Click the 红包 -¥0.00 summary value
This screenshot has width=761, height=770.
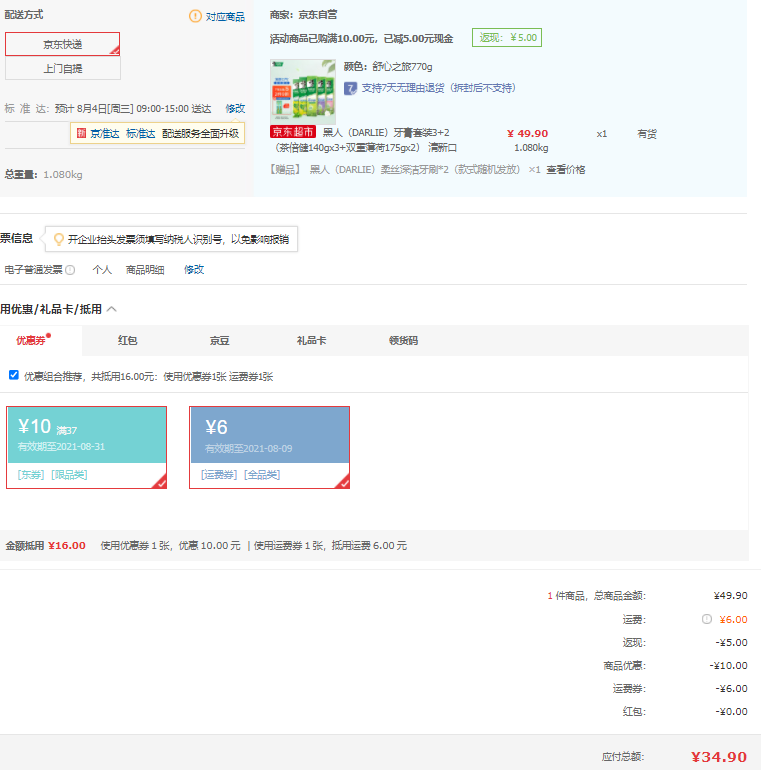pos(731,712)
